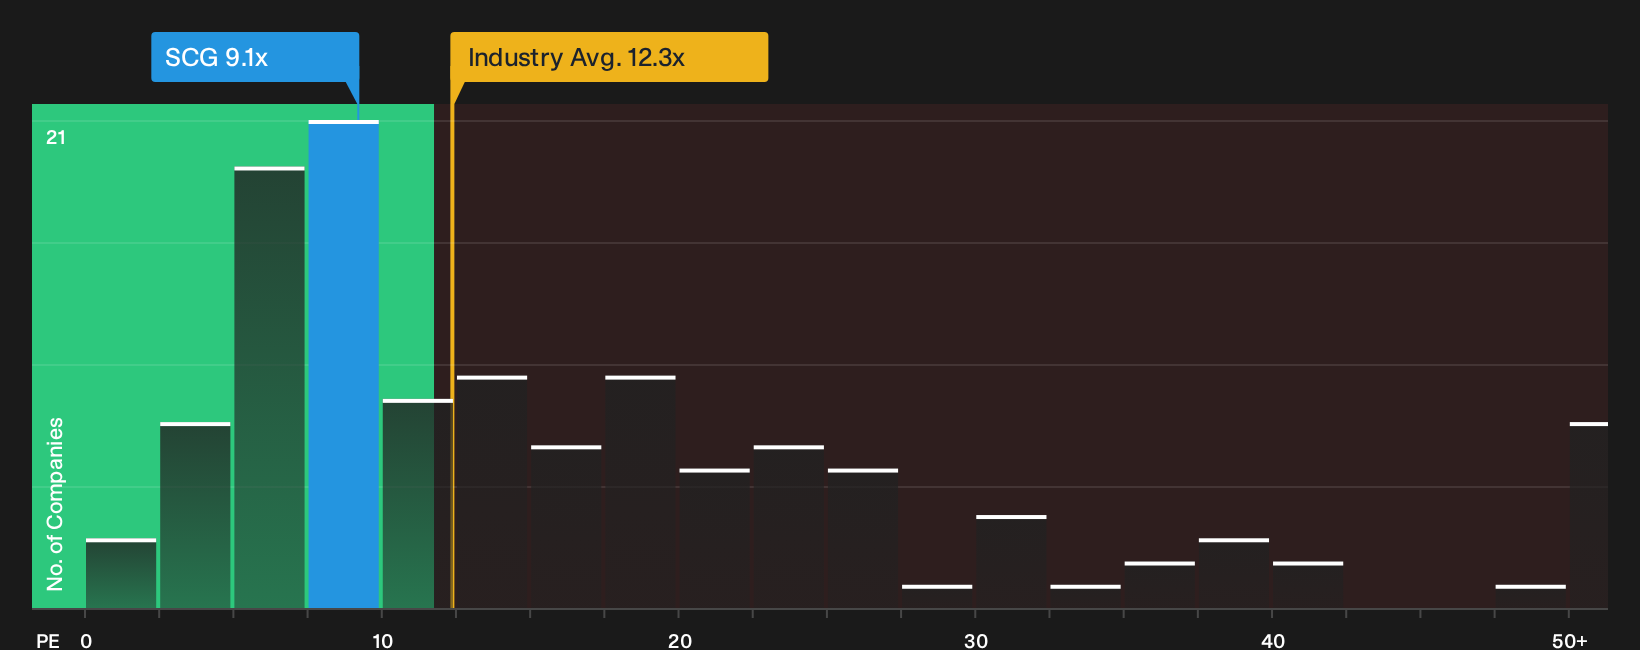Click the PE axis title
1640x650 pixels.
tap(48, 641)
